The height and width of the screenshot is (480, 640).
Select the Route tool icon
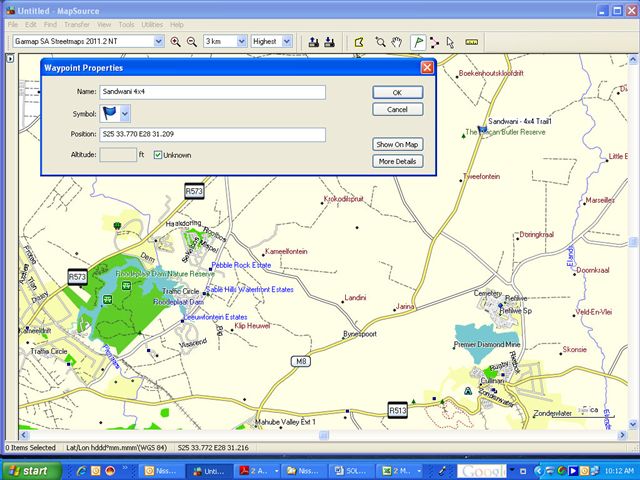coord(434,42)
